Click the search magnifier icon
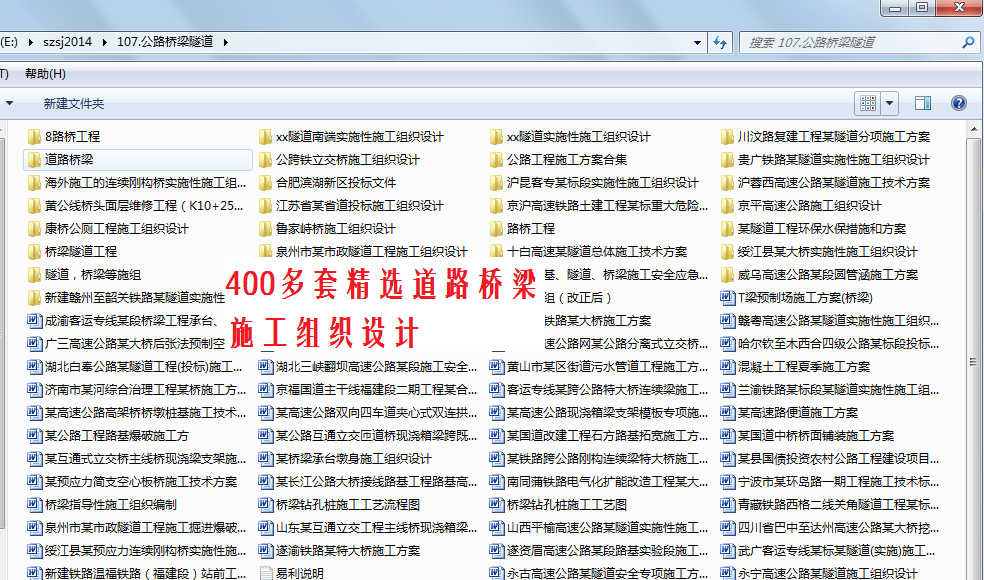 tap(968, 43)
